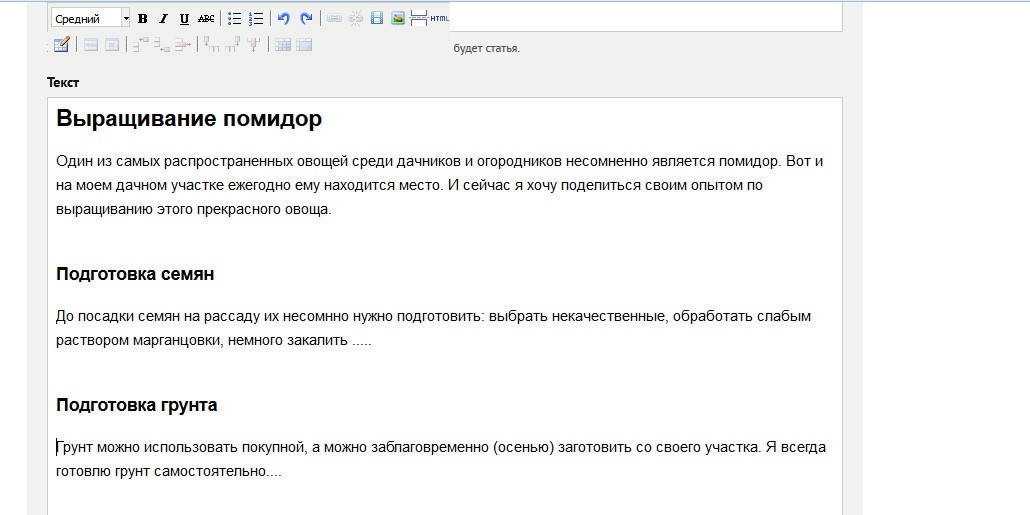Insert table column after
The width and height of the screenshot is (1030, 515).
[233, 44]
